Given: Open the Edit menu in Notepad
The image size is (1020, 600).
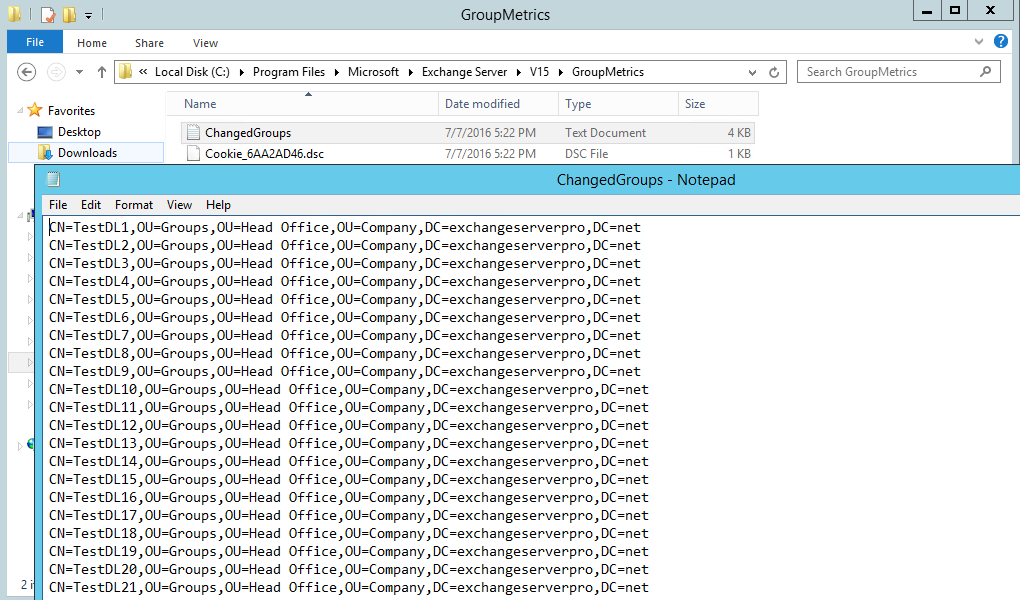Looking at the screenshot, I should point(90,204).
